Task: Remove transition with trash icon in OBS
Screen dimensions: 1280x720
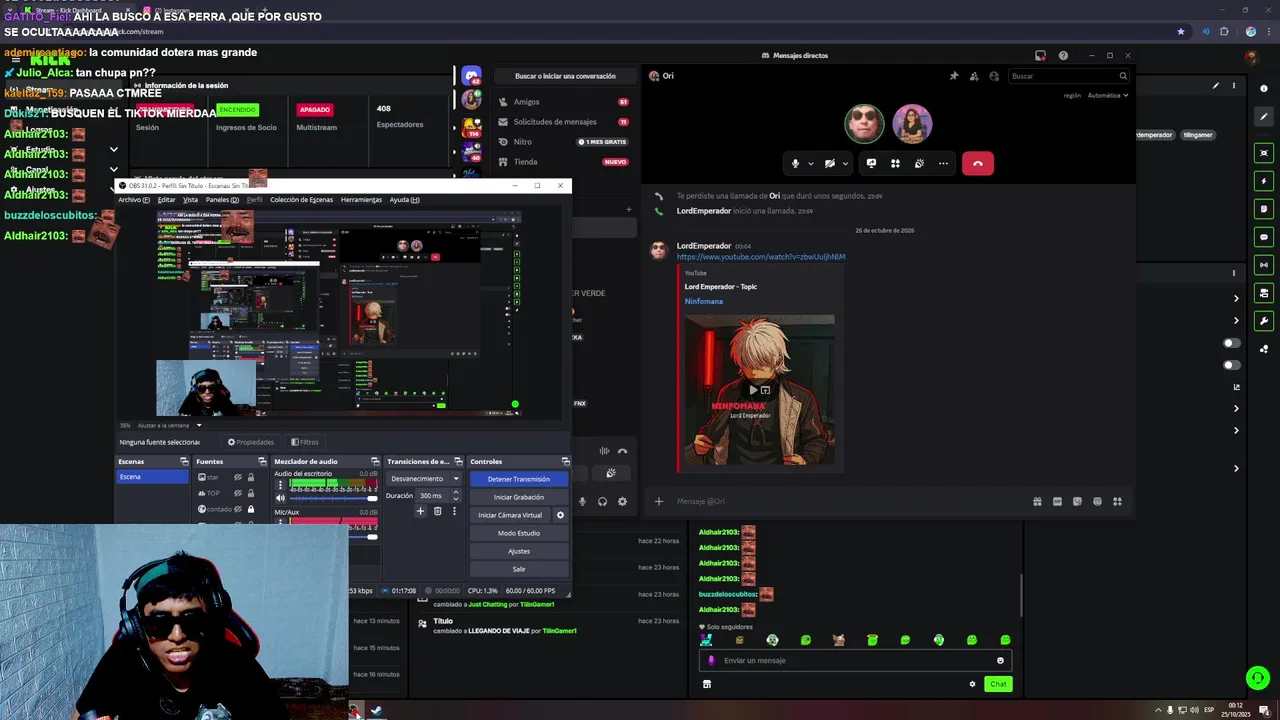Action: tap(437, 511)
